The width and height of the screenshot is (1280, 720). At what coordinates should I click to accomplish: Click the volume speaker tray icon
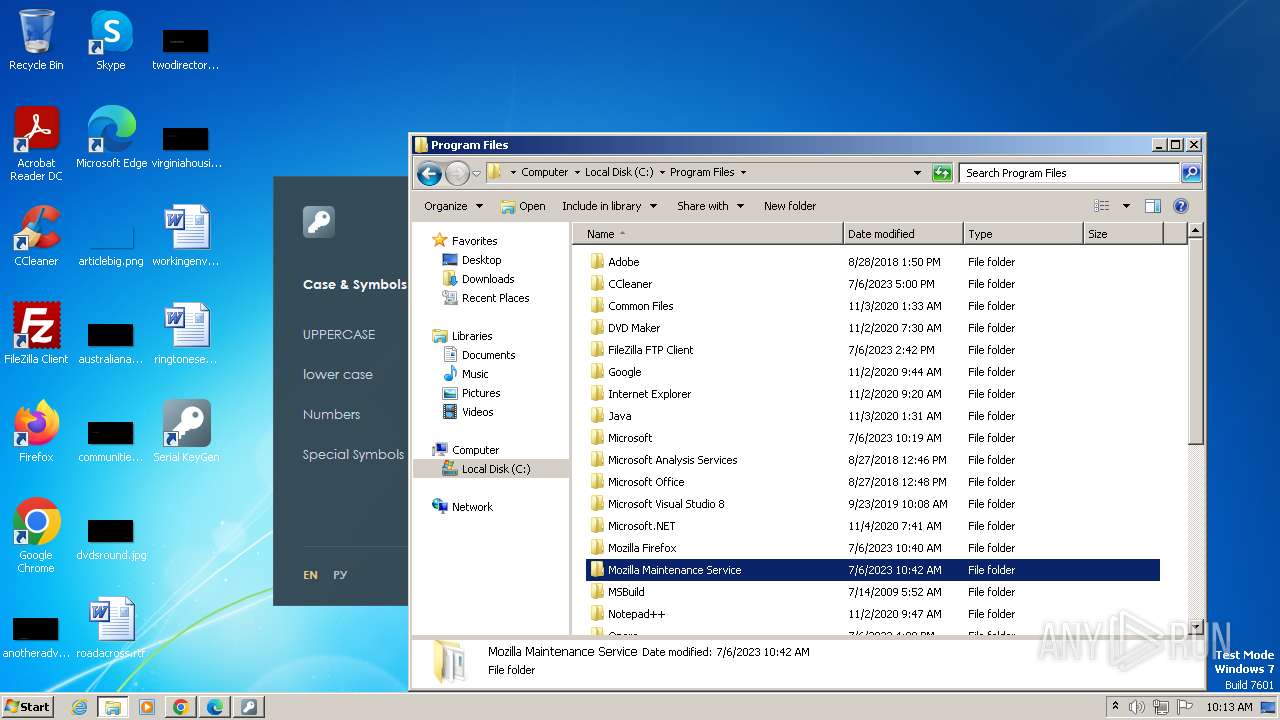pos(1137,707)
